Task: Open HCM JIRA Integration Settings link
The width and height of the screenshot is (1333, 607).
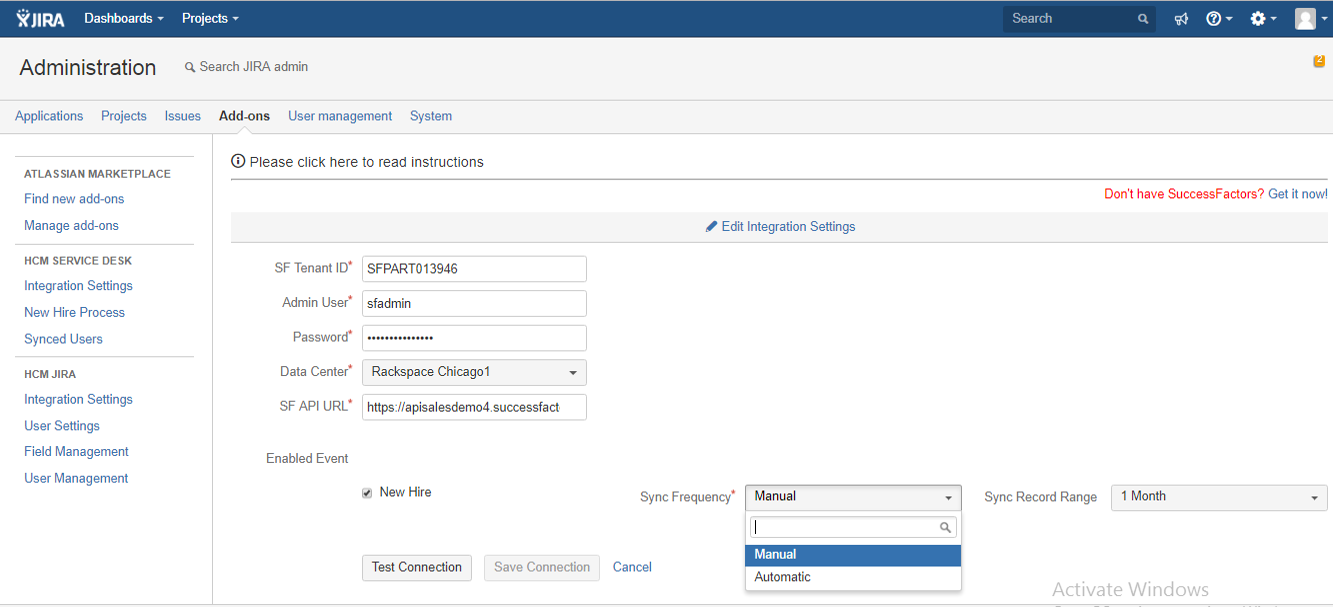Action: (x=78, y=400)
